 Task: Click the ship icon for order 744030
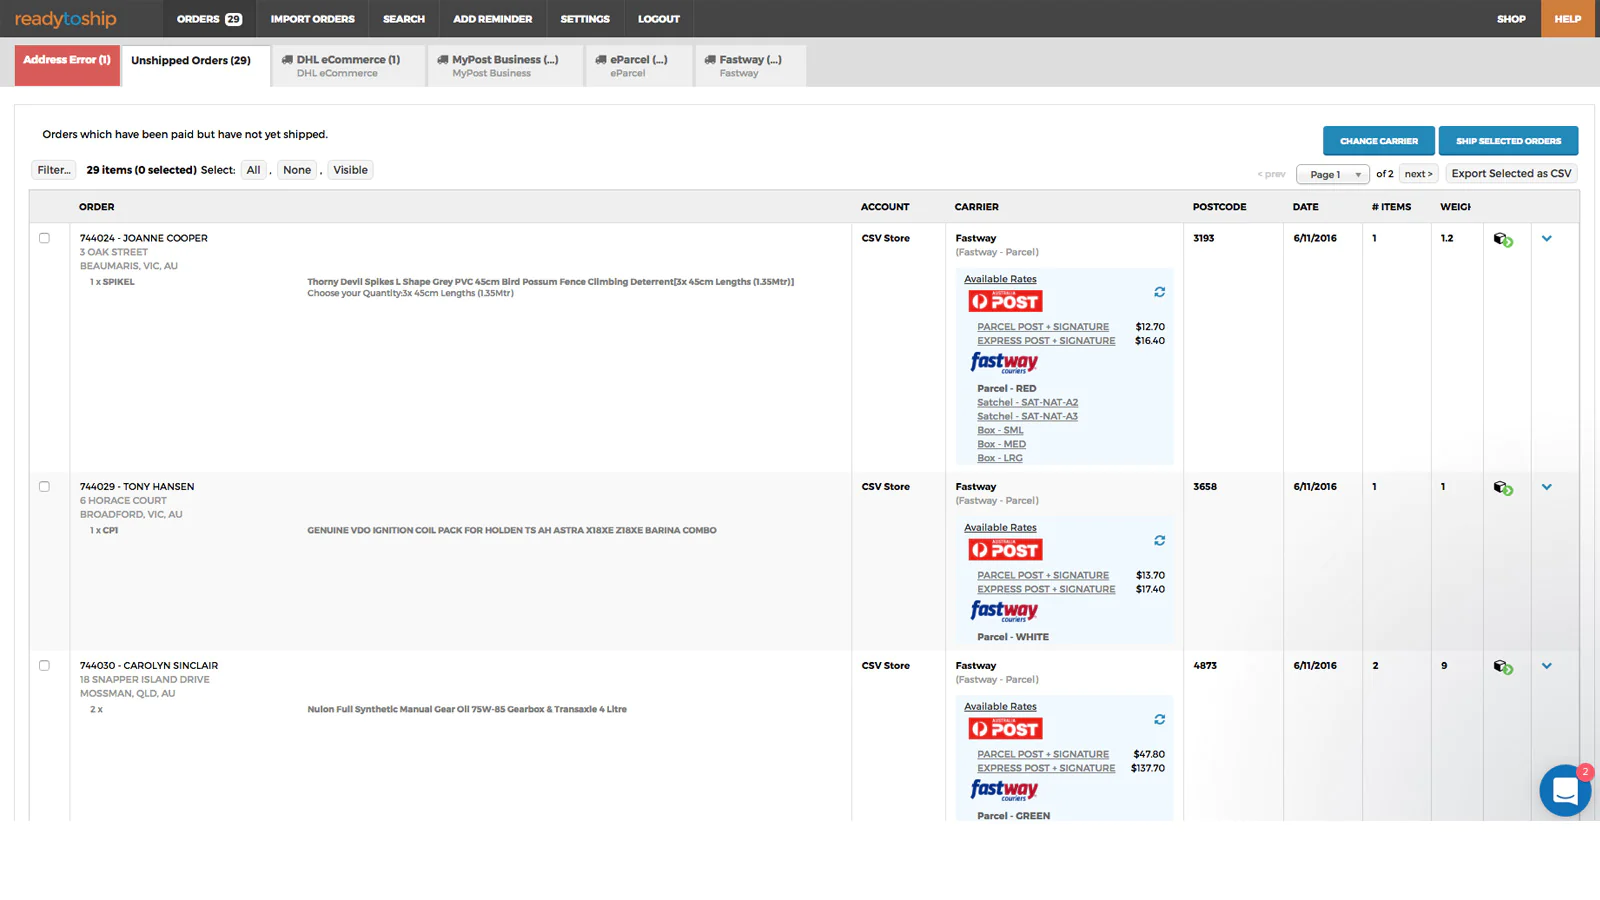[1502, 667]
